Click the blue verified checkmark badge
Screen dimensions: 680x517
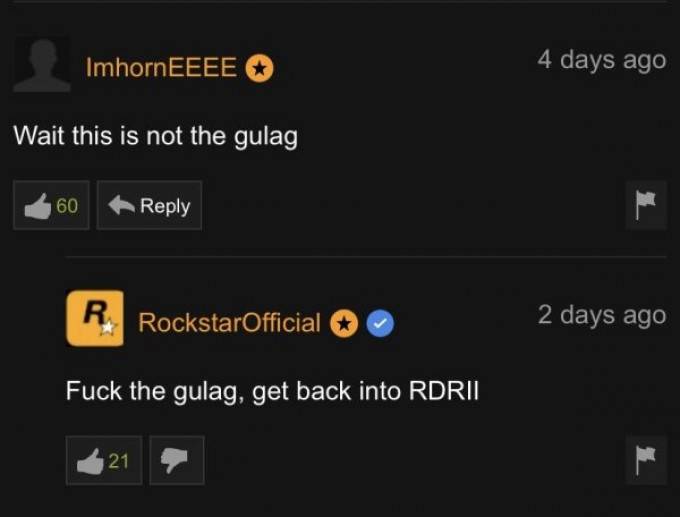click(x=380, y=324)
